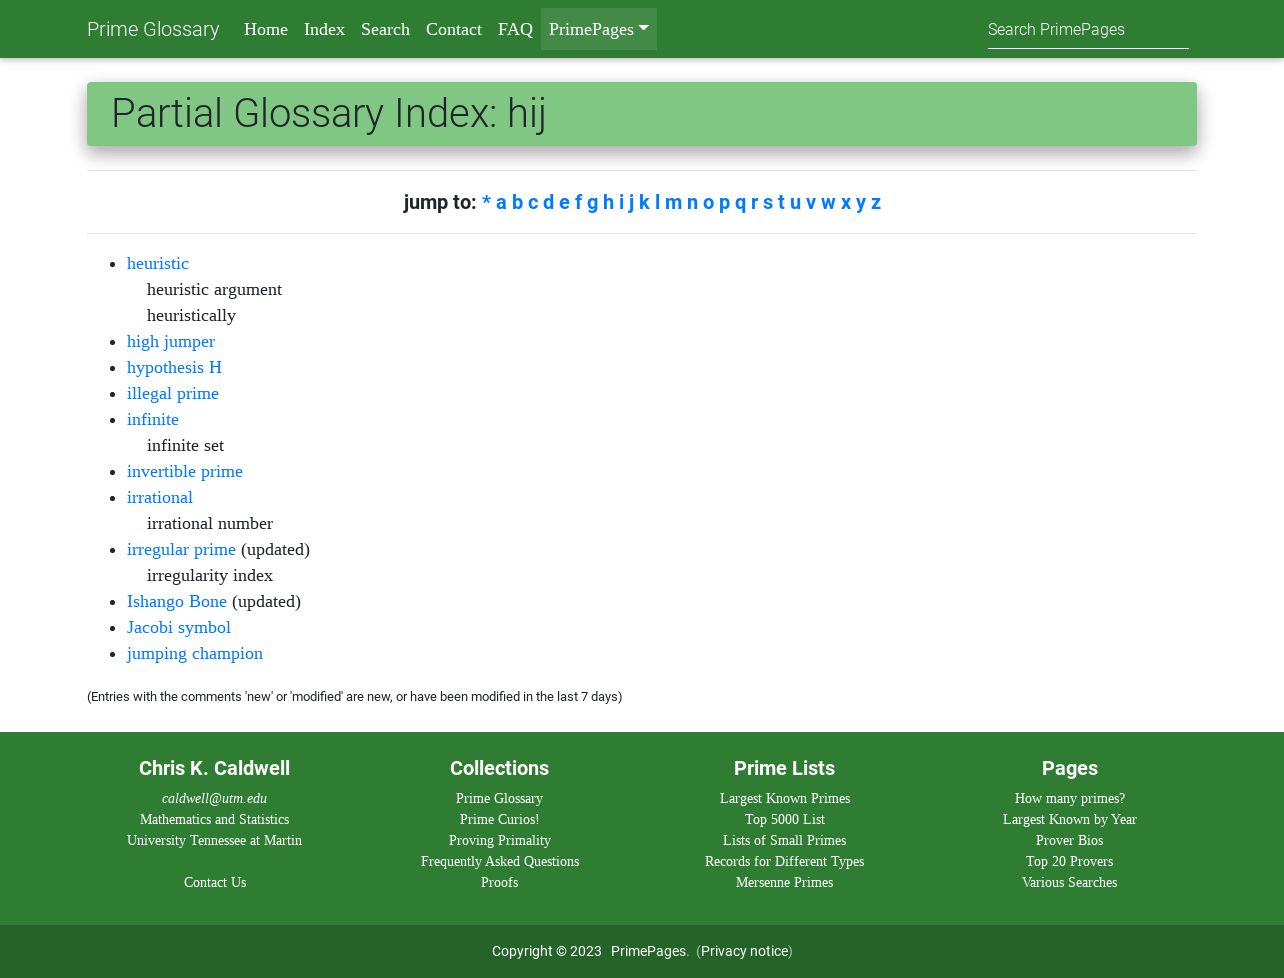Screen dimensions: 1284x978
Task: Jump to letter s index
Action: coord(768,203)
